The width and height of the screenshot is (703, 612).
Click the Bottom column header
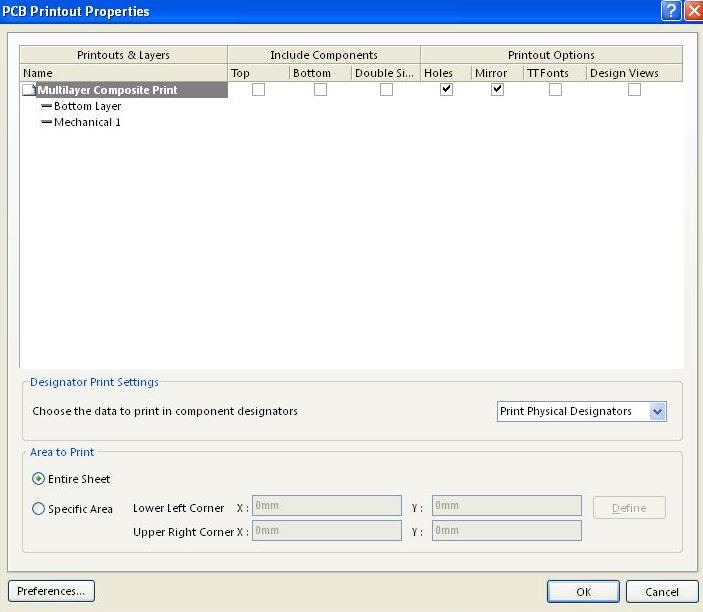tap(320, 73)
